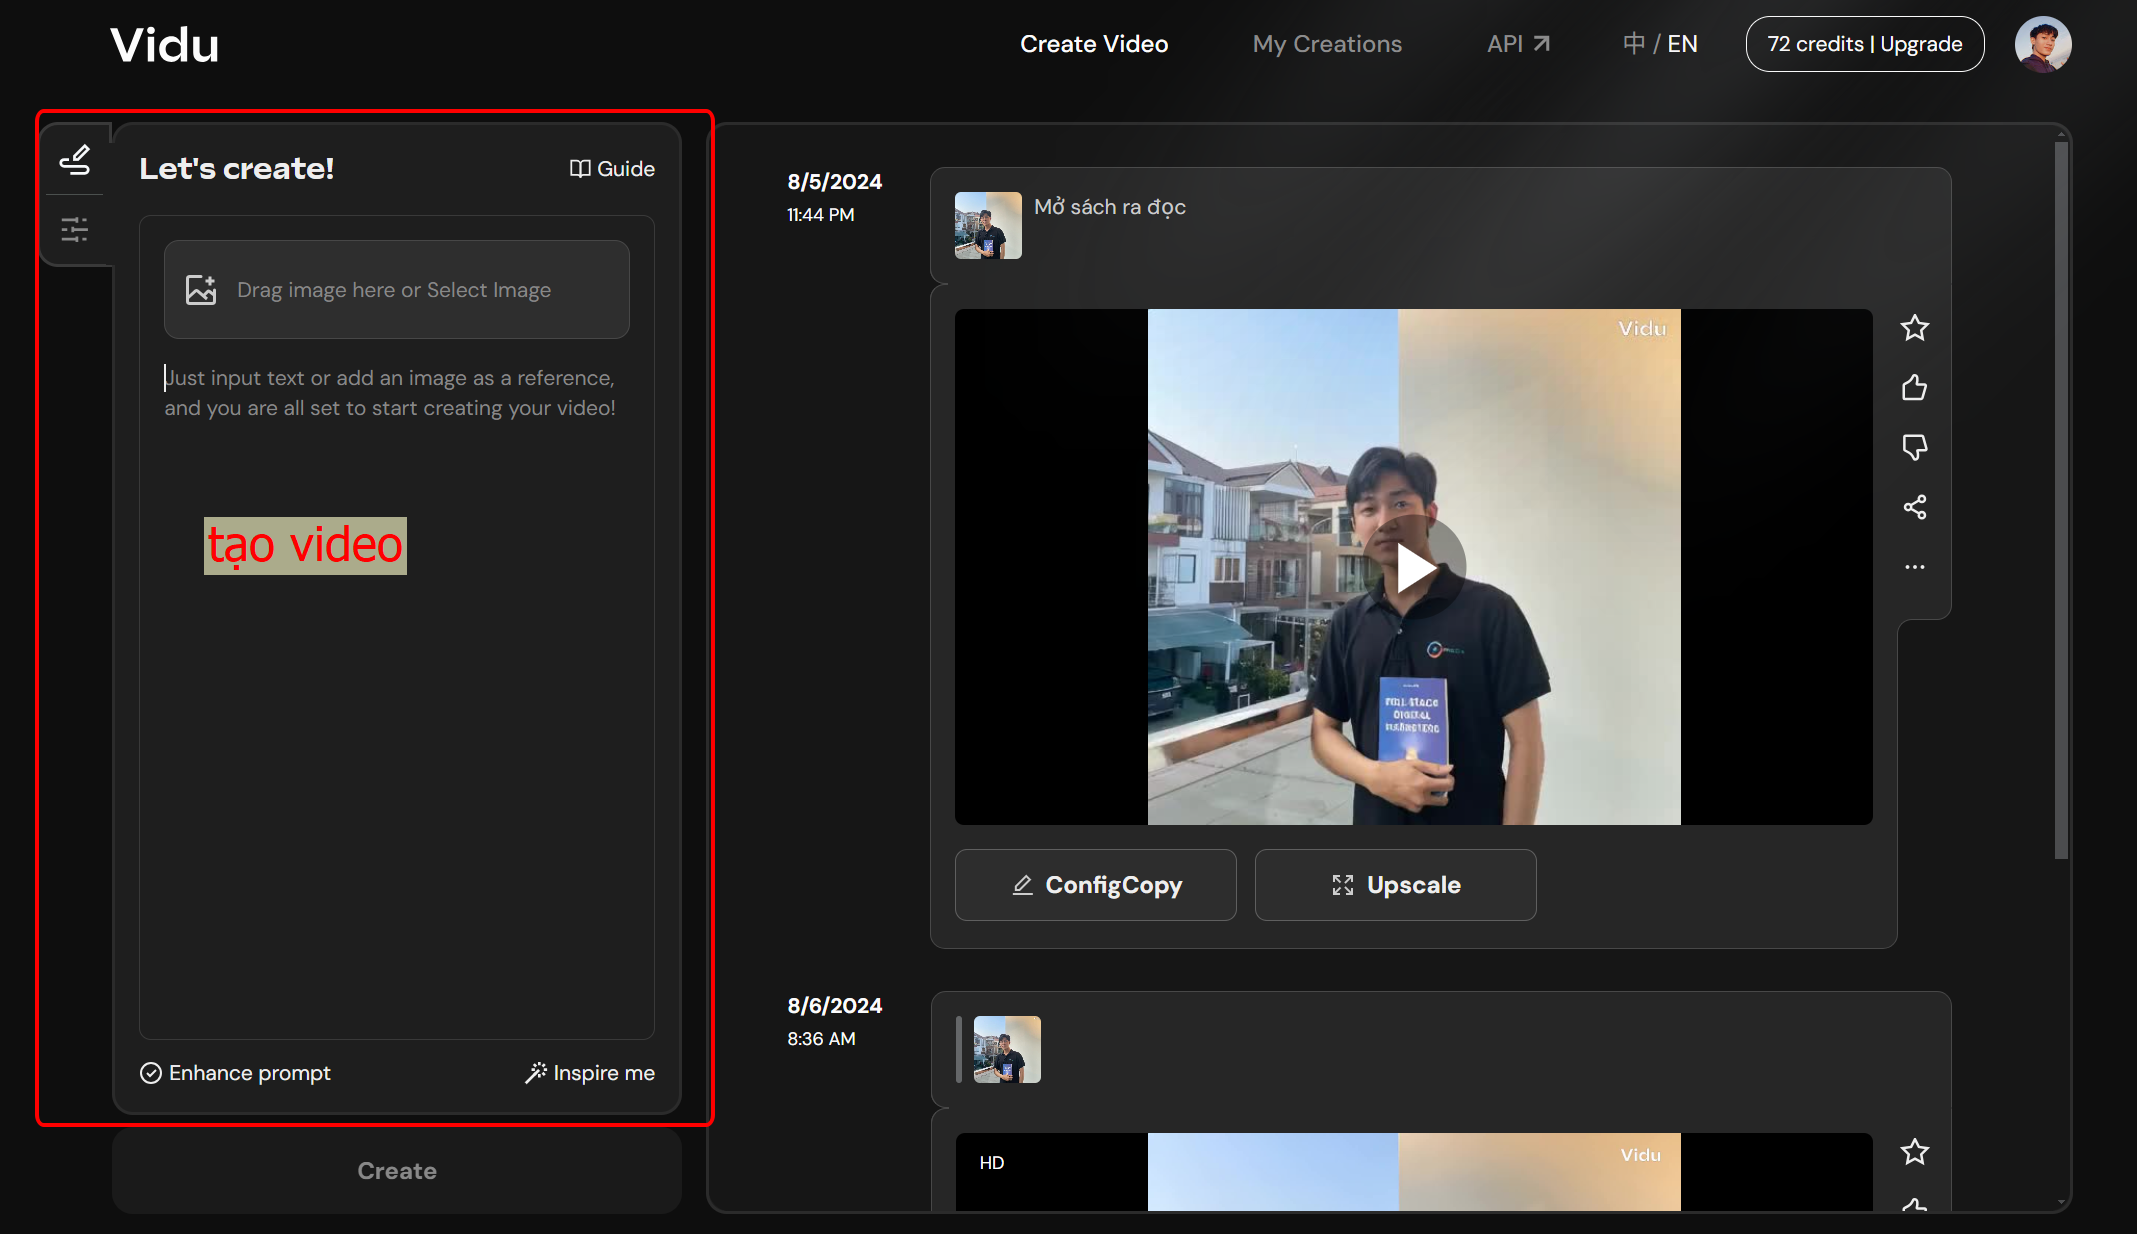Switch the interface language to Chinese
2137x1234 pixels.
point(1632,43)
